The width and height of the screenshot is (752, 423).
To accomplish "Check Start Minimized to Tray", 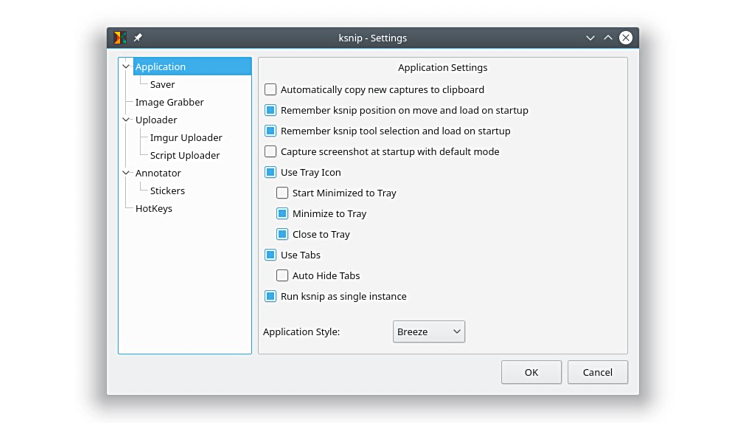I will click(x=282, y=193).
